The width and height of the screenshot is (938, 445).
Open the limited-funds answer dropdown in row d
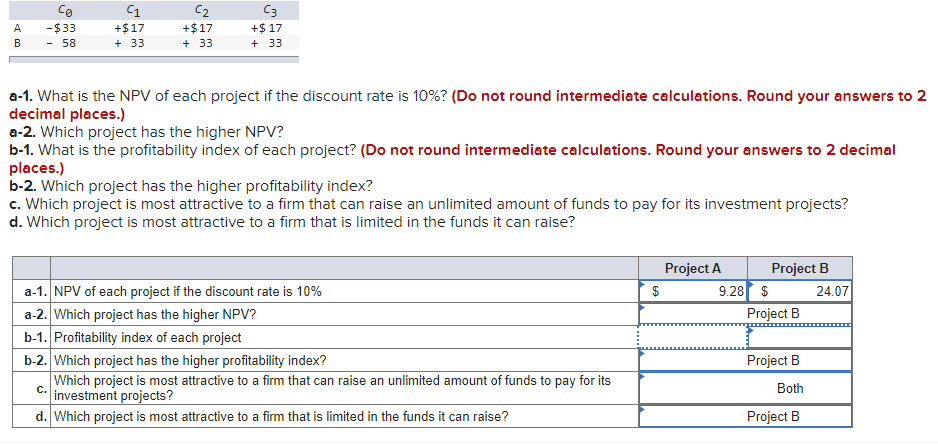tap(745, 416)
